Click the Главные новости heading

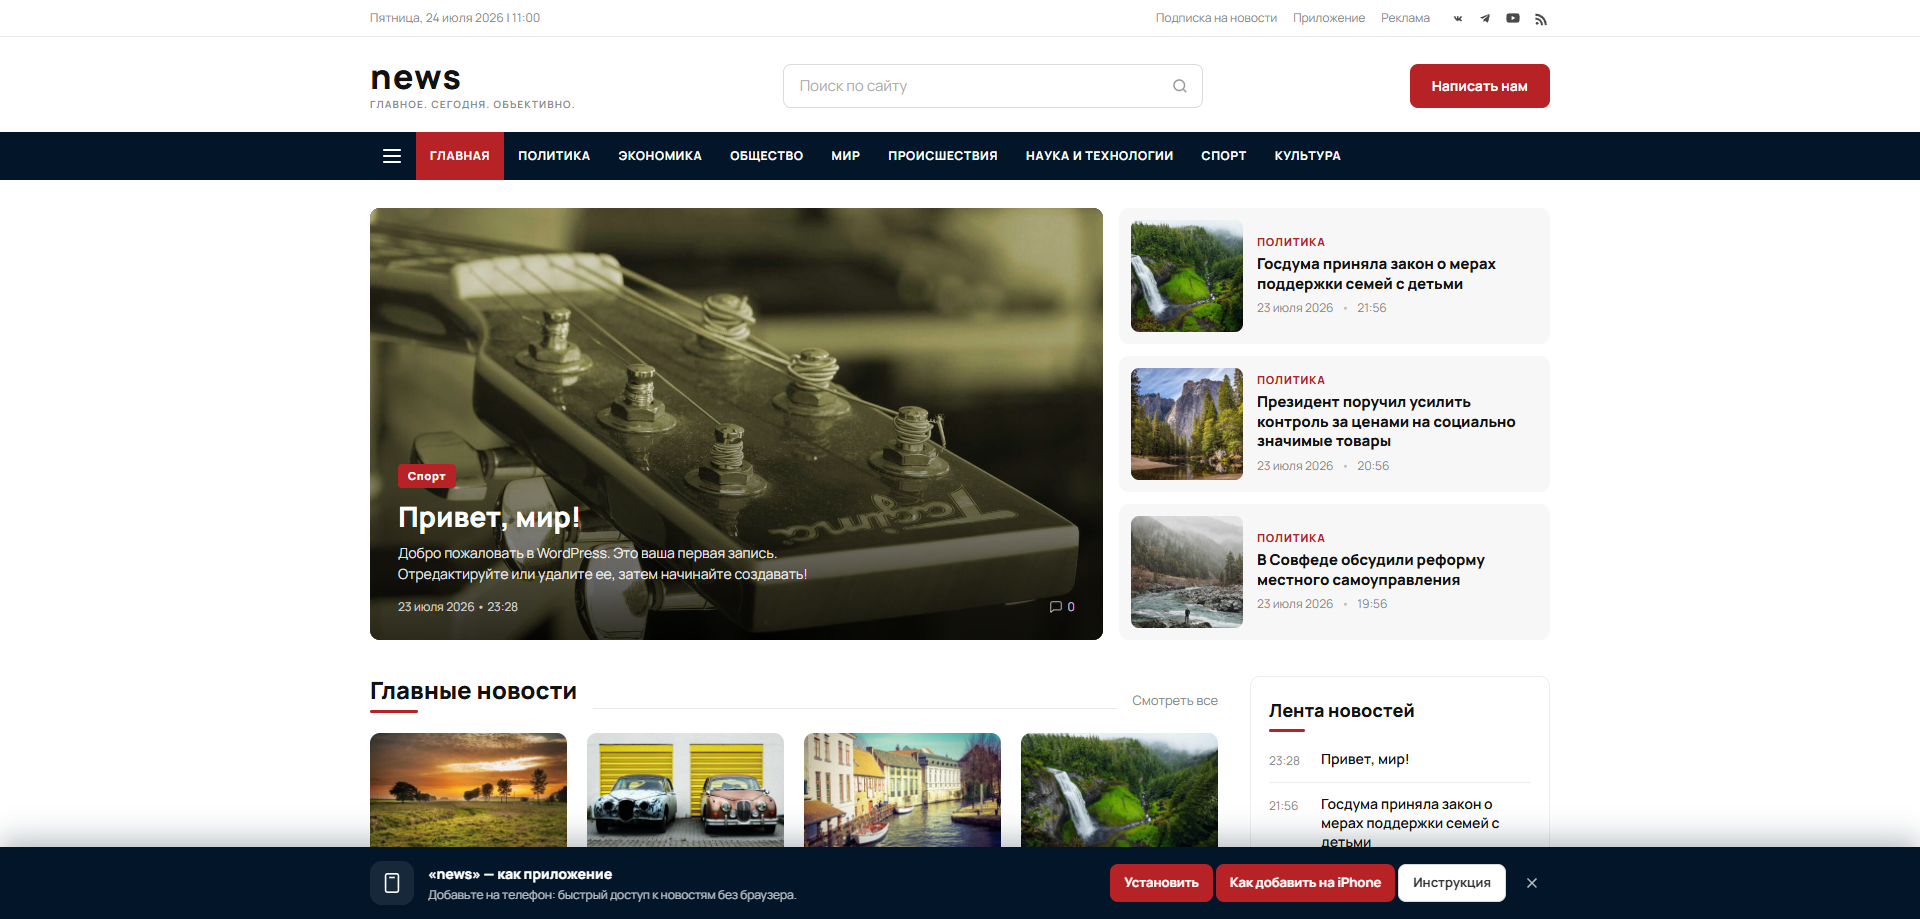(473, 691)
